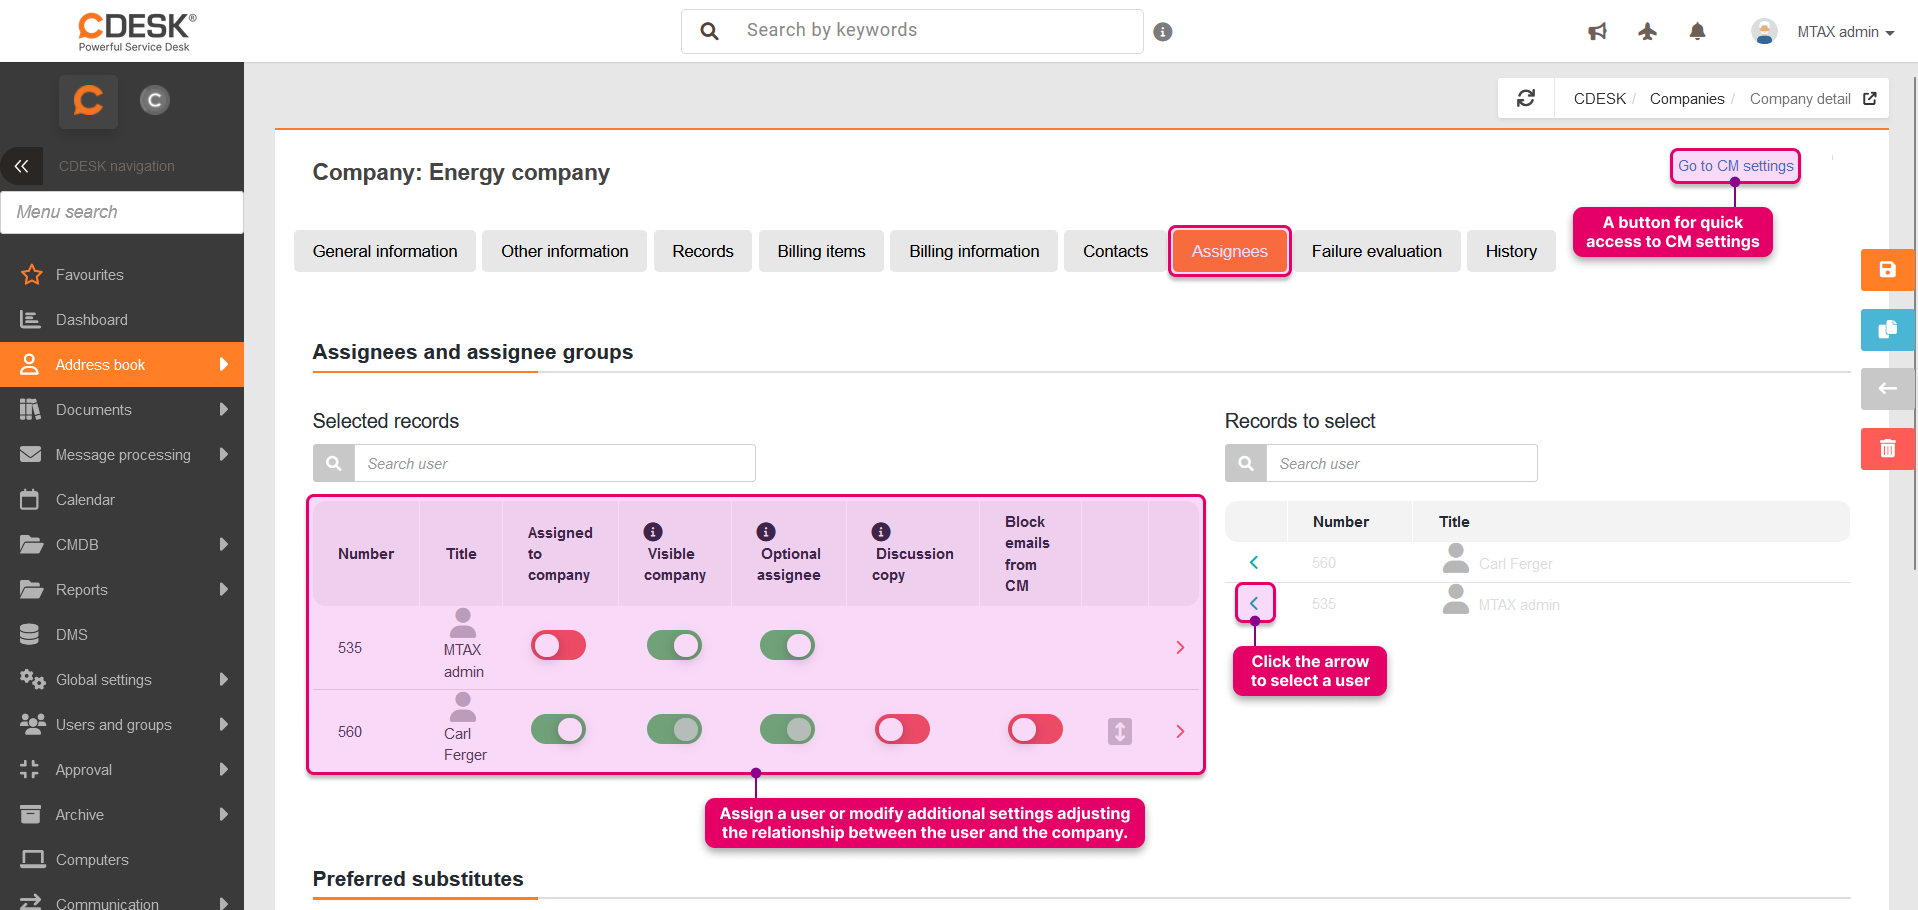Toggle Visible company for Carl Ferger

tap(674, 730)
